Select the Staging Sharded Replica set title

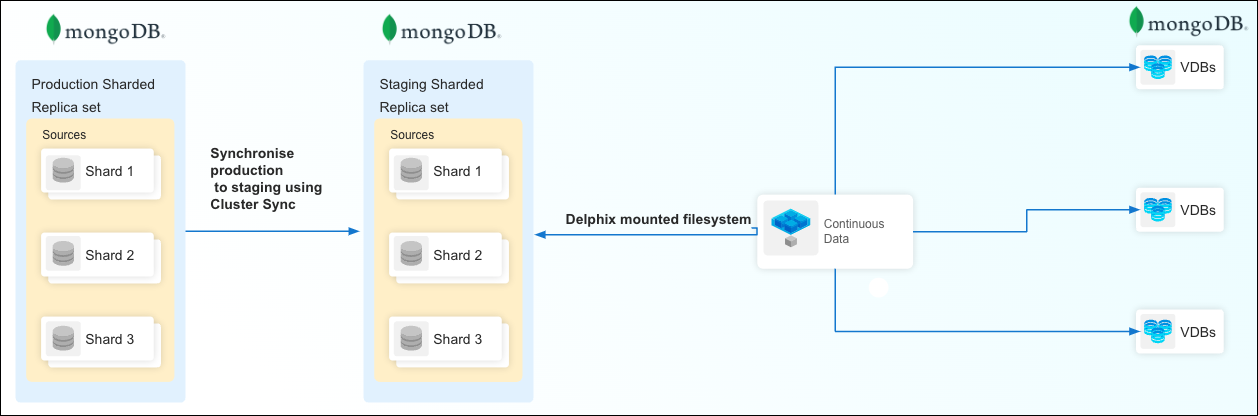[431, 95]
